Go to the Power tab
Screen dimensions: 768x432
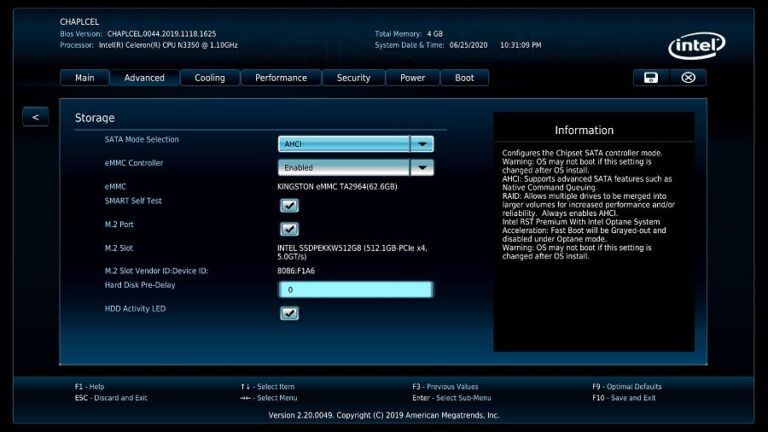412,78
